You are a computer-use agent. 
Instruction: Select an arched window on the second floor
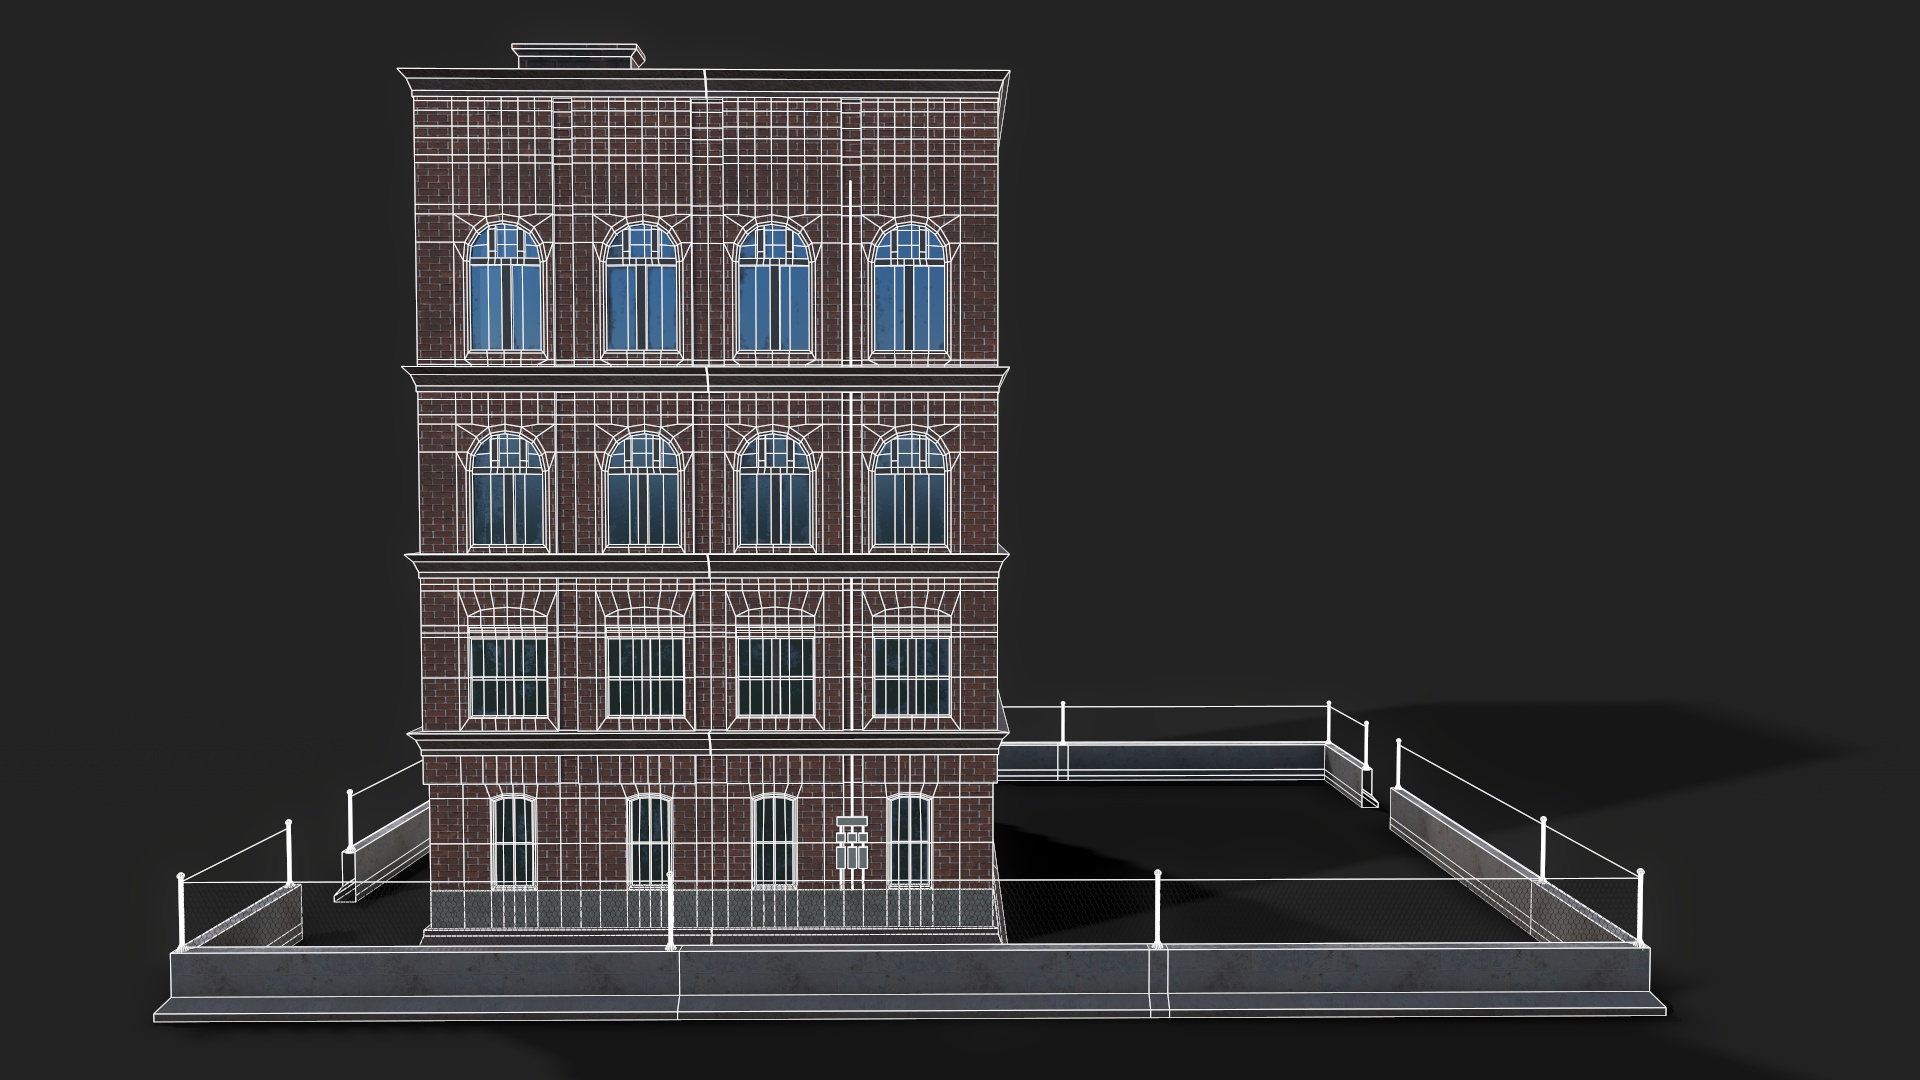pos(640,490)
